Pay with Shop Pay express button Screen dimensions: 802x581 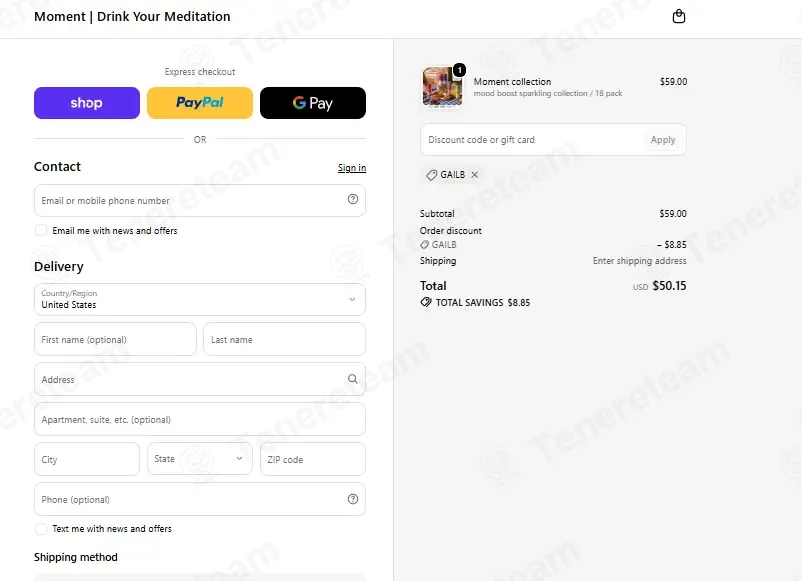point(87,103)
